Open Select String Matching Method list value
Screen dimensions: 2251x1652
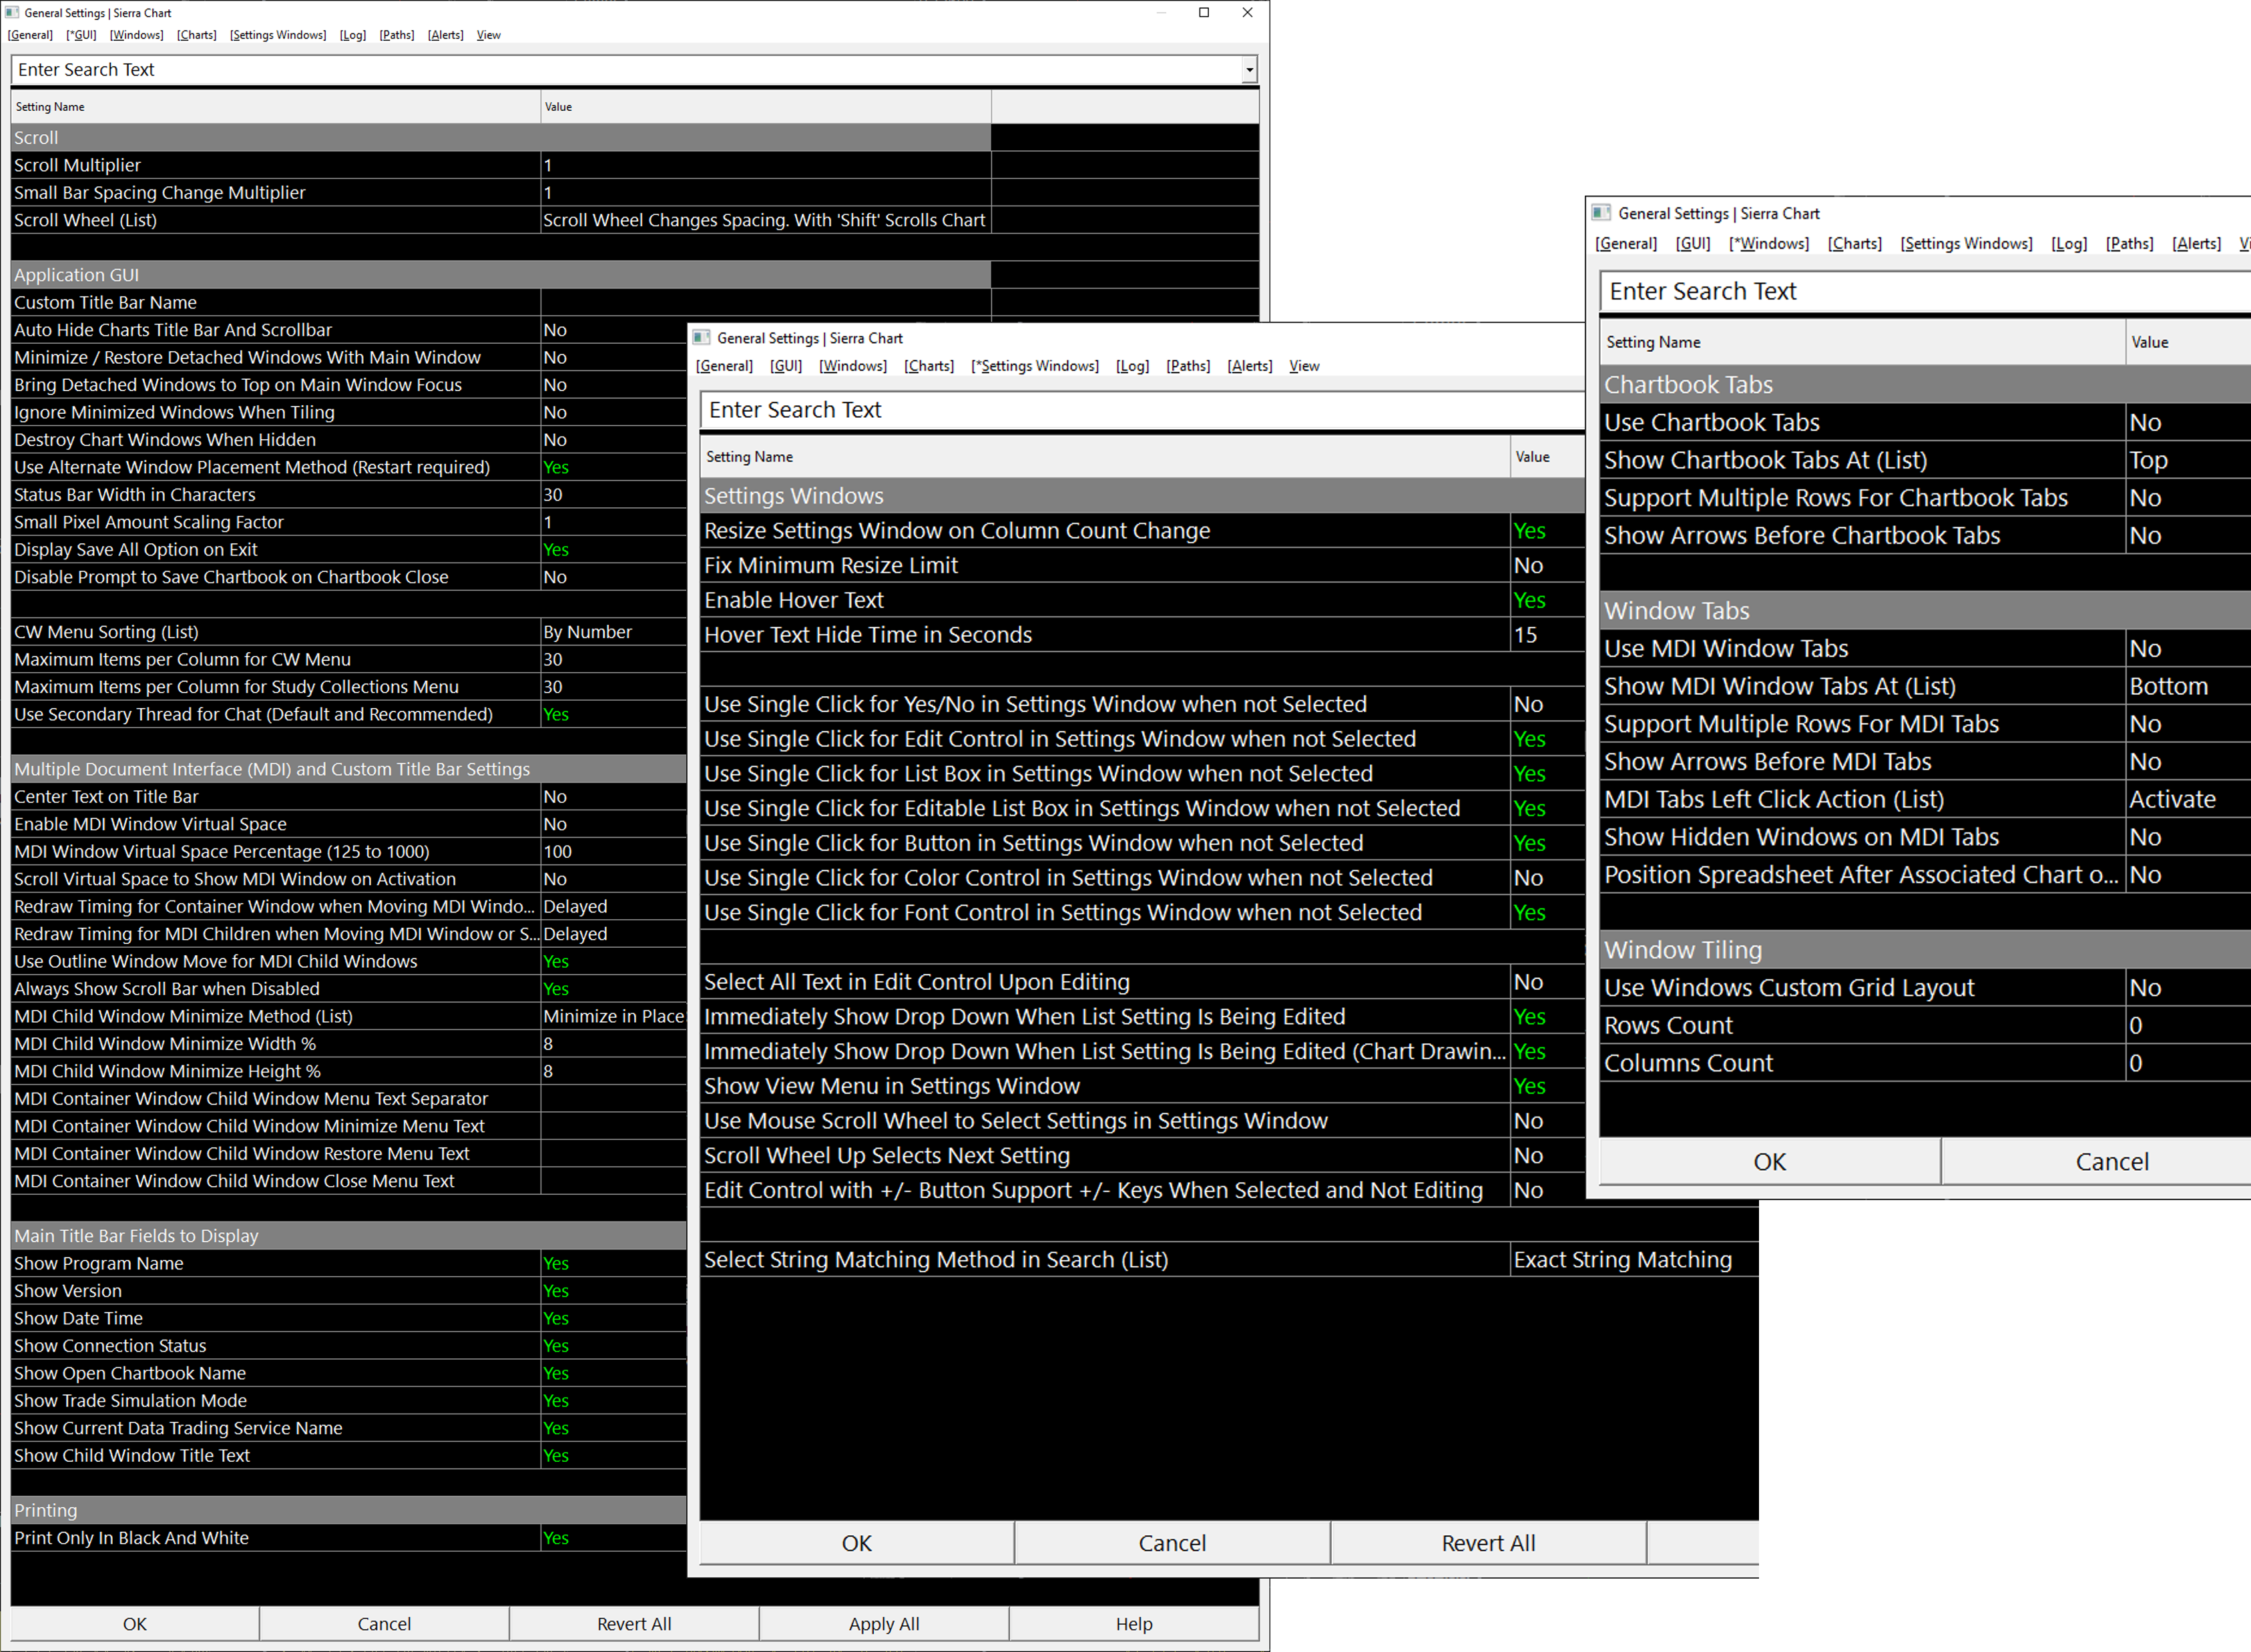pos(1622,1260)
